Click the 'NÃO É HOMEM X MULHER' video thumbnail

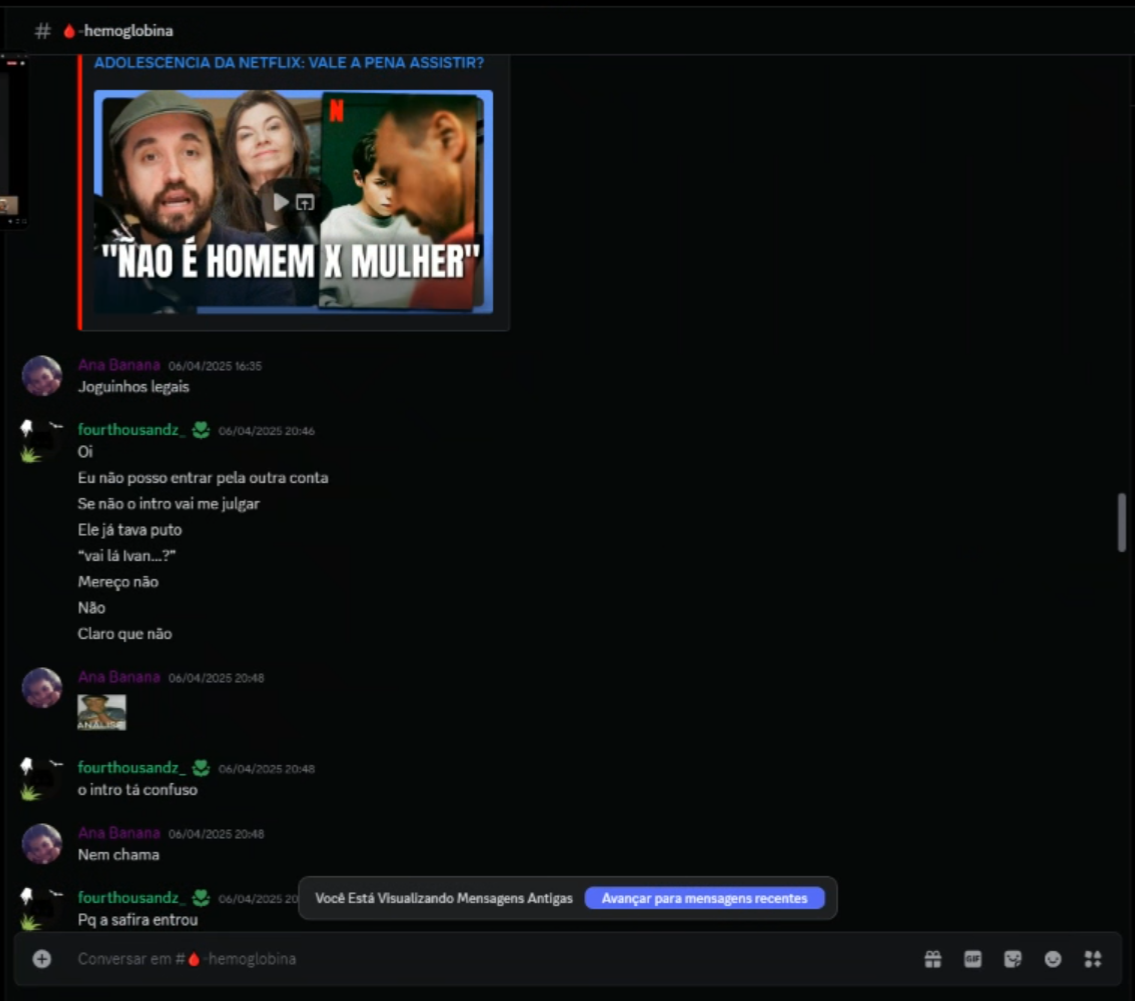pos(293,202)
